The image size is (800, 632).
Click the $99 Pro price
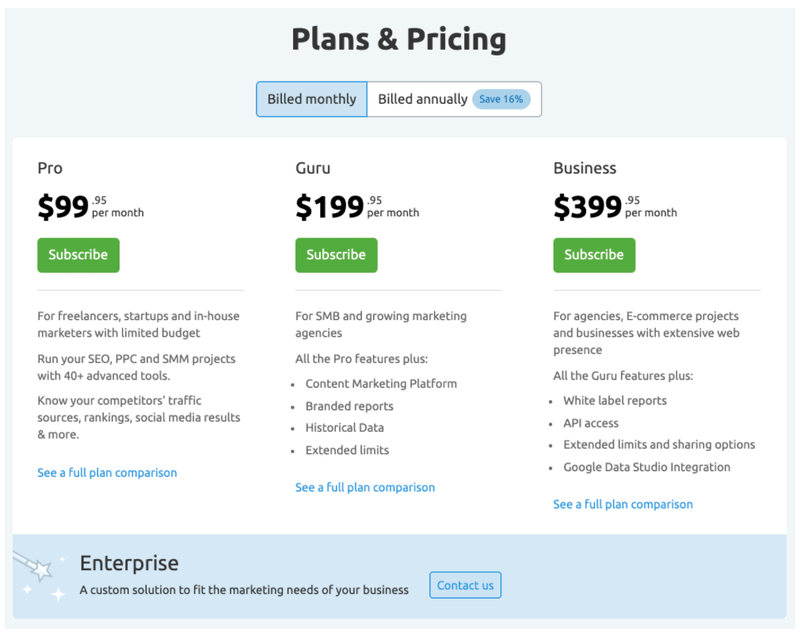coord(64,207)
